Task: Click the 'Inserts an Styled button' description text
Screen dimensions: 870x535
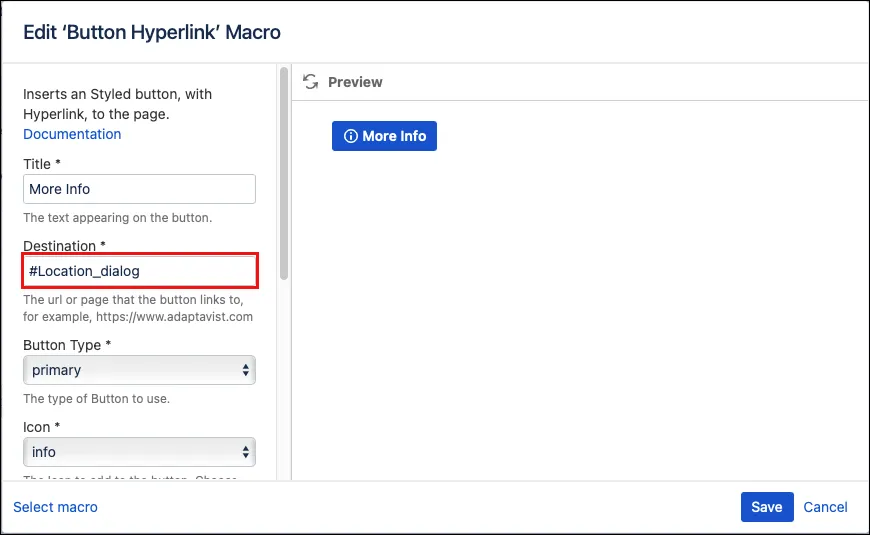Action: [117, 104]
